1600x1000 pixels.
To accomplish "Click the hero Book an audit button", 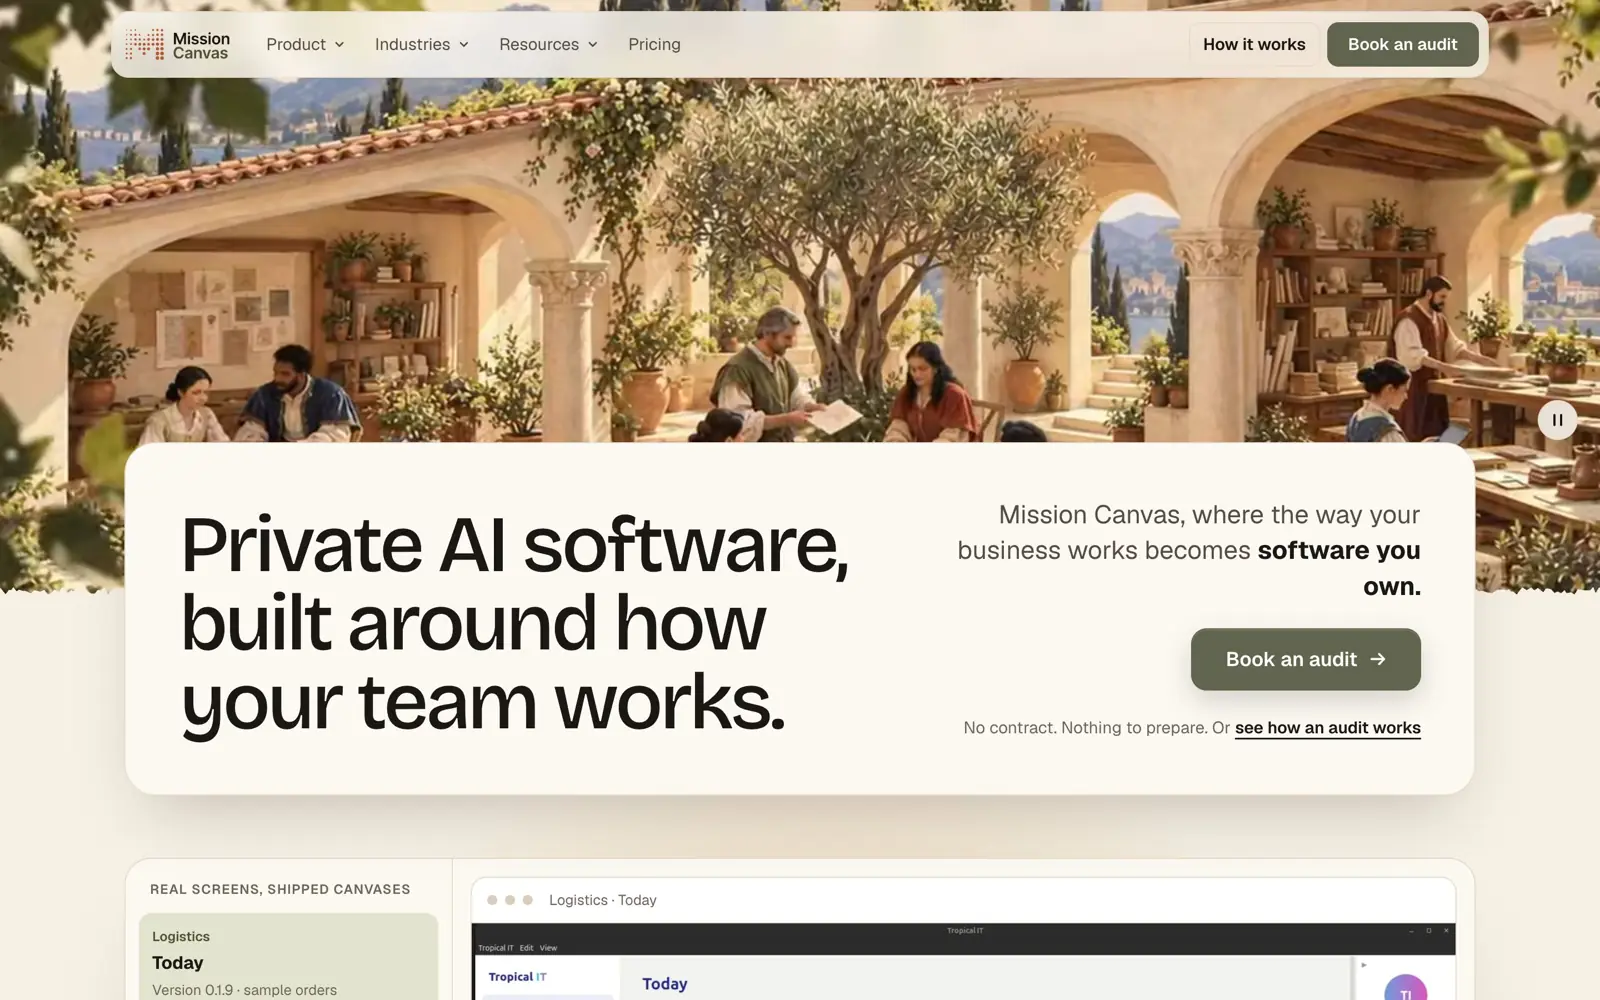I will tap(1305, 659).
